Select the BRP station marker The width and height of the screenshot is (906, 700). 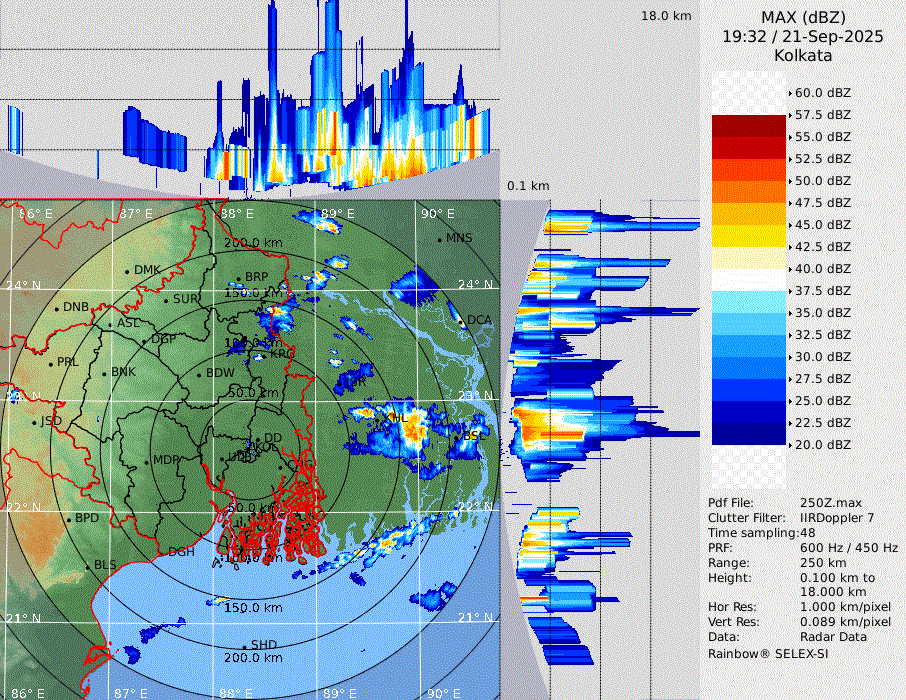(239, 279)
